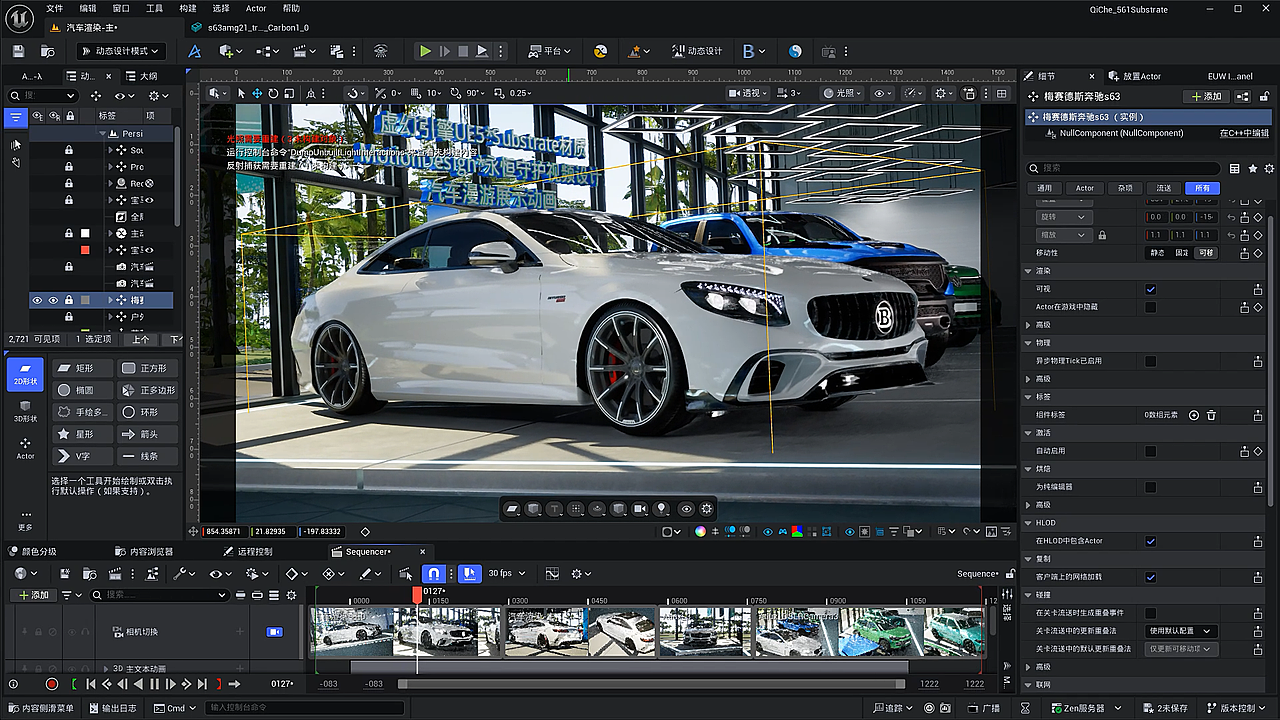Click the favorites star icon in details panel
This screenshot has height=720, width=1280.
[x=1252, y=169]
